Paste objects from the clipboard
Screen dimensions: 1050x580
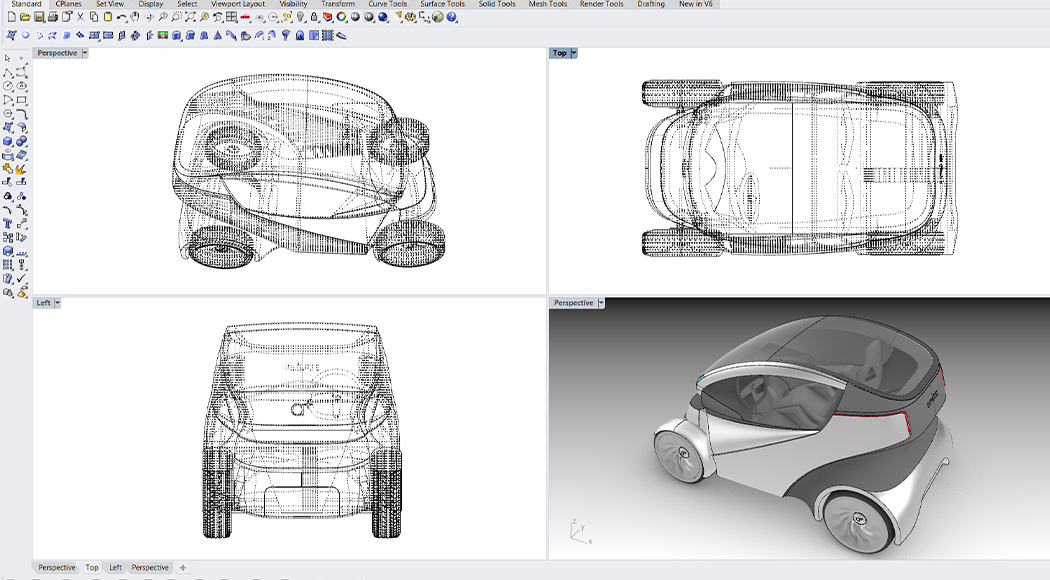tap(106, 18)
